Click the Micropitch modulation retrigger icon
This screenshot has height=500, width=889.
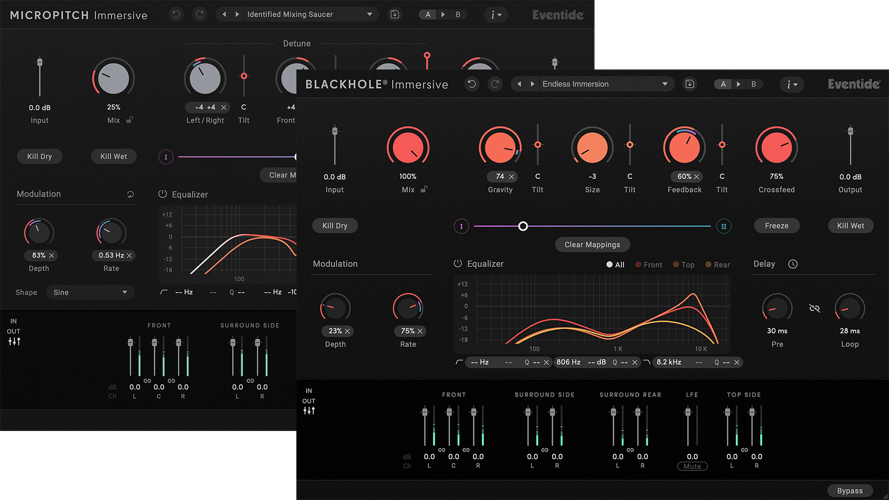130,194
